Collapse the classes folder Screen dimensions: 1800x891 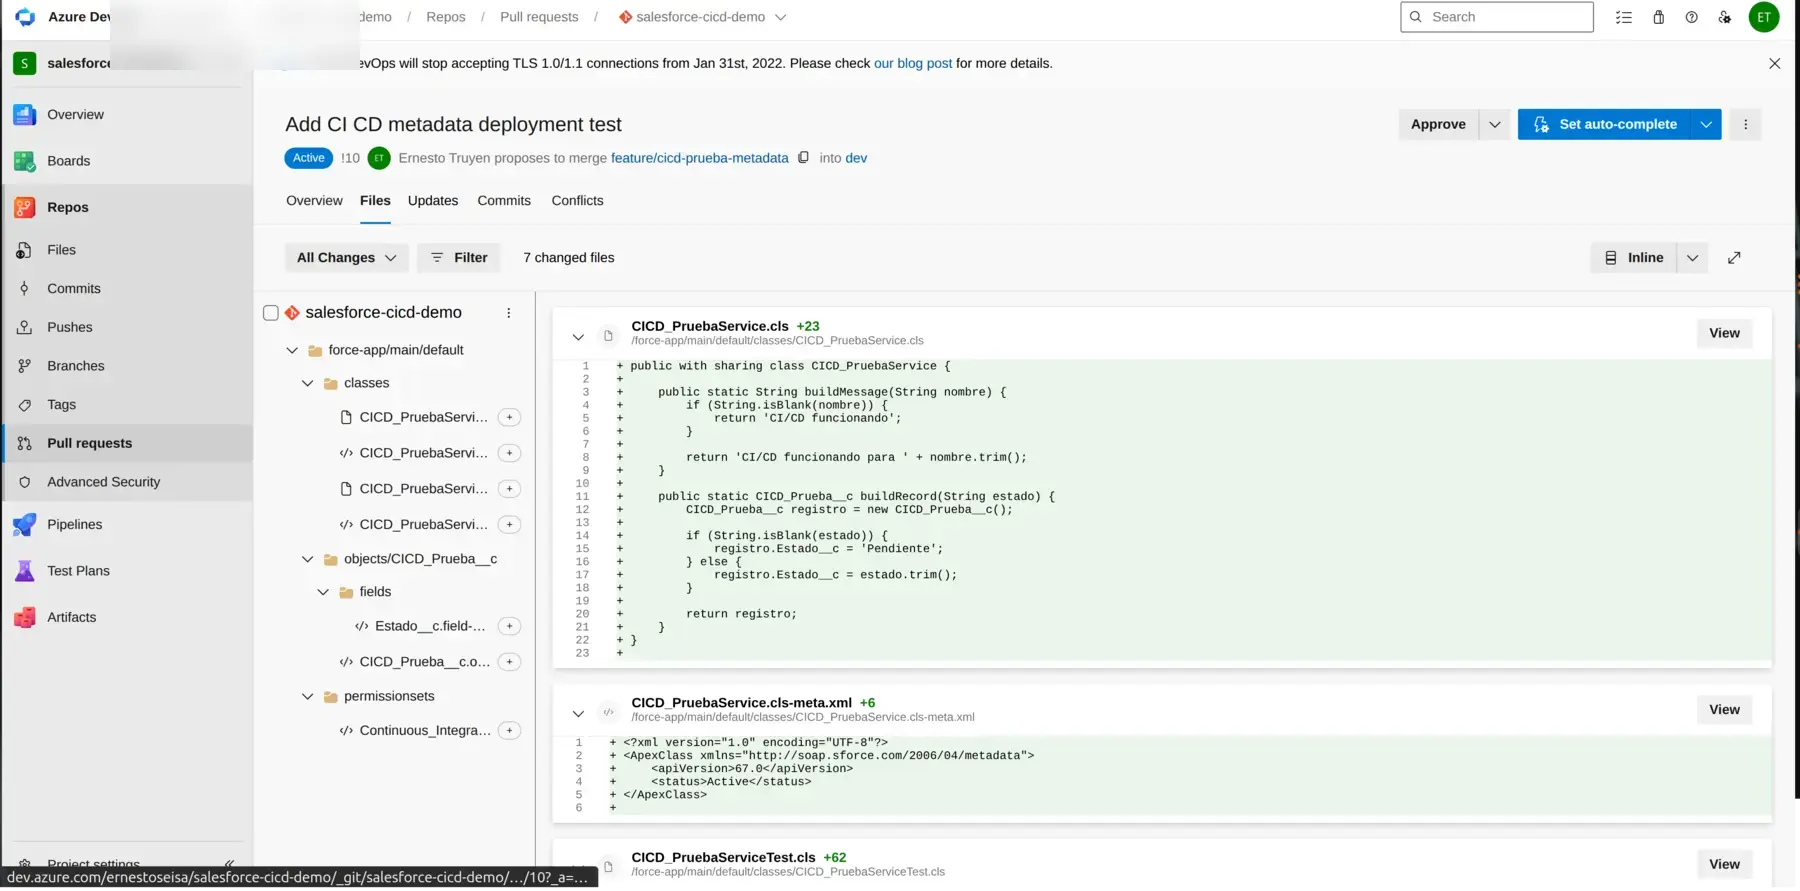(307, 384)
